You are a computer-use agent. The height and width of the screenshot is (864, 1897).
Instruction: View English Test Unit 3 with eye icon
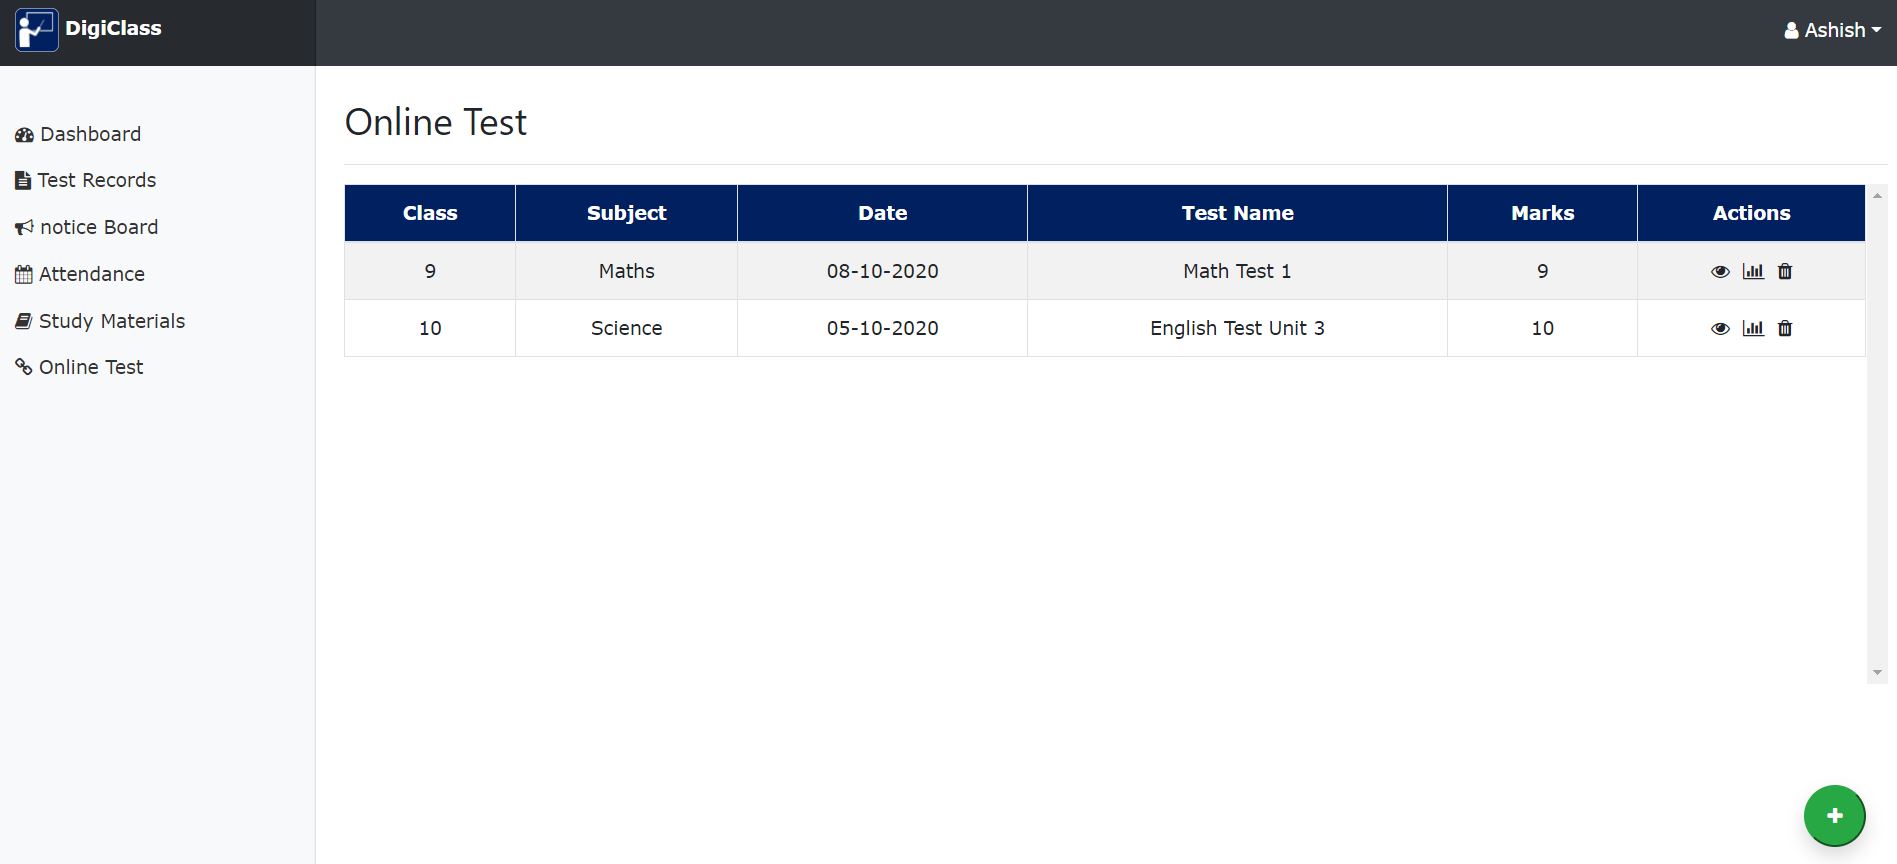1720,329
